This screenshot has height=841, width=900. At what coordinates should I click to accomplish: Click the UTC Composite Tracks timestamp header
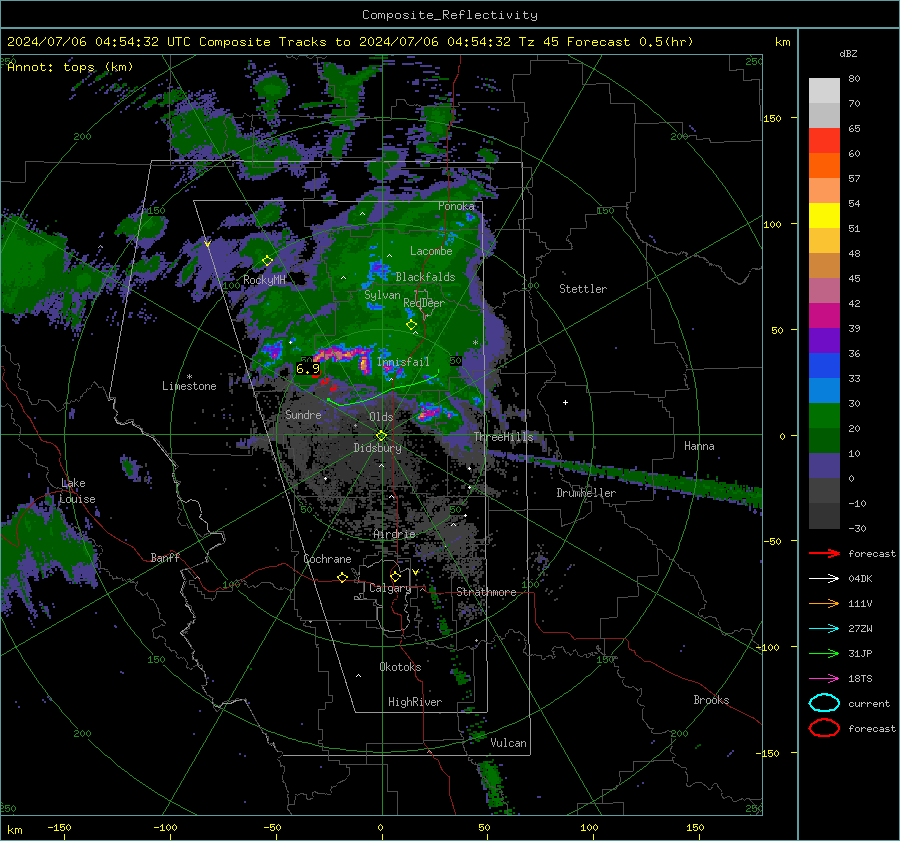pos(350,42)
